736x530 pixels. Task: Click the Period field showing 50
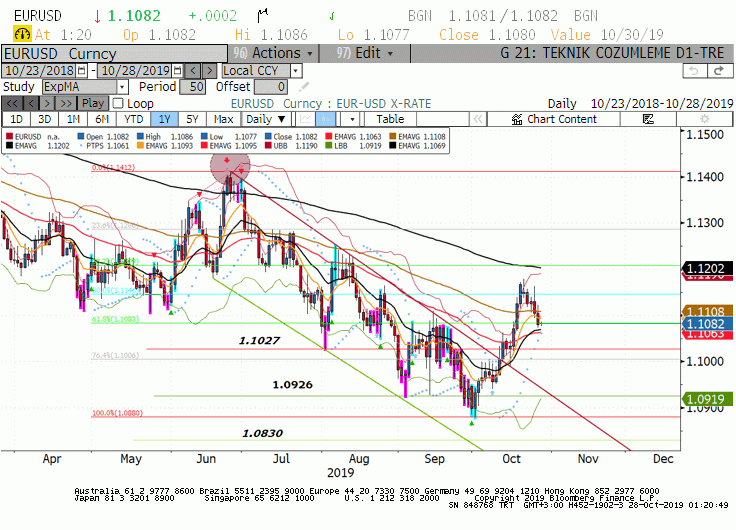[192, 87]
